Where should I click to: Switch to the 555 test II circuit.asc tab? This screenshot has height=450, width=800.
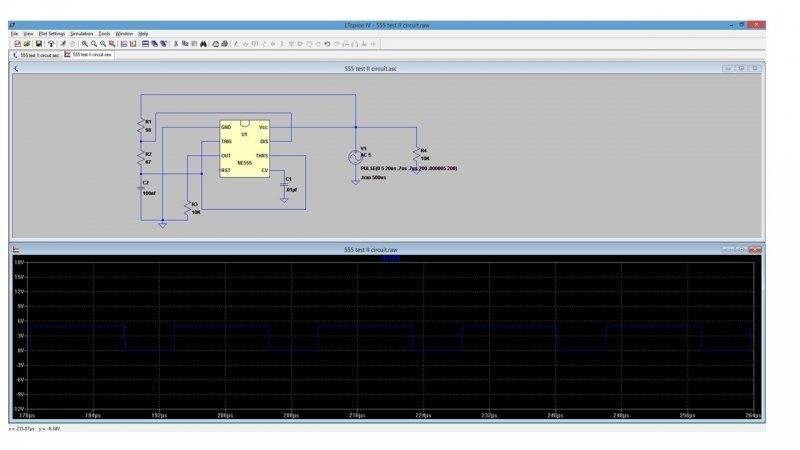[x=36, y=55]
